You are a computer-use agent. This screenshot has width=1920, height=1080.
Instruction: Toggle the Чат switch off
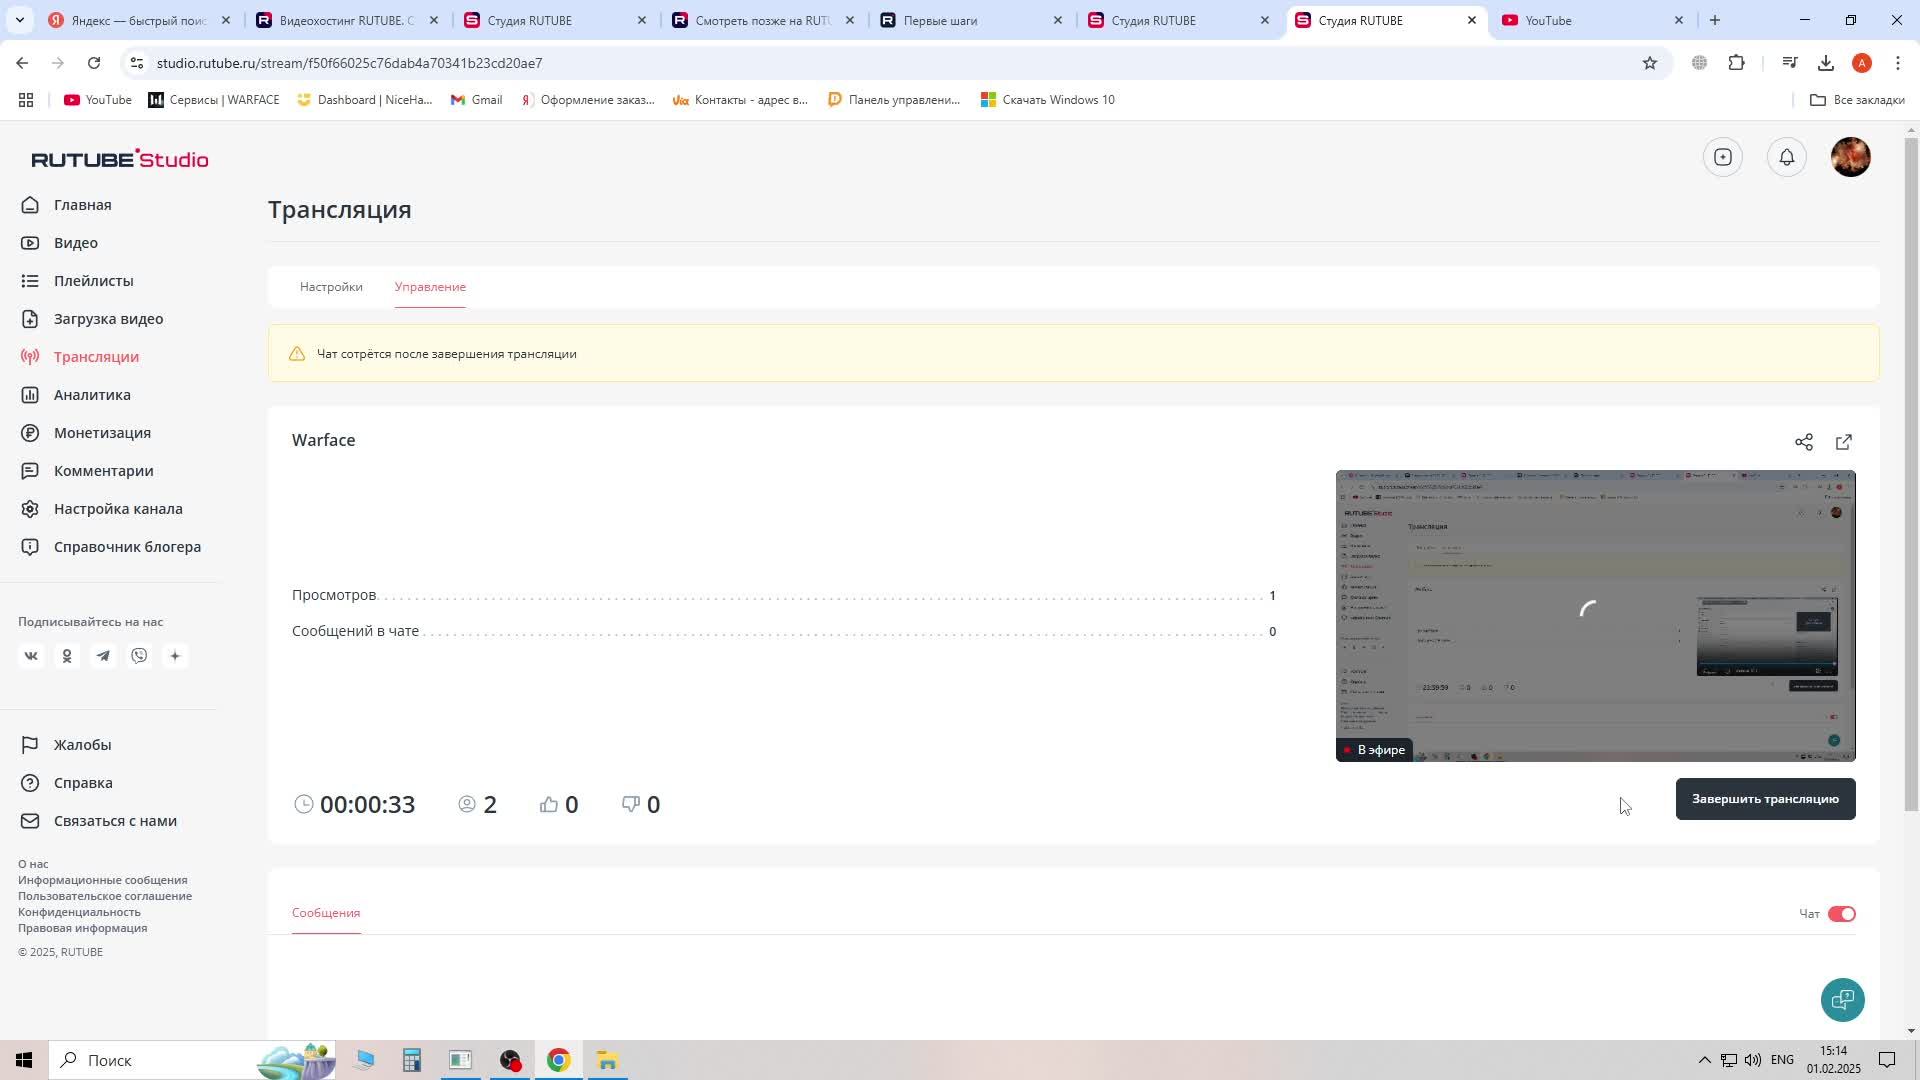[x=1840, y=914]
